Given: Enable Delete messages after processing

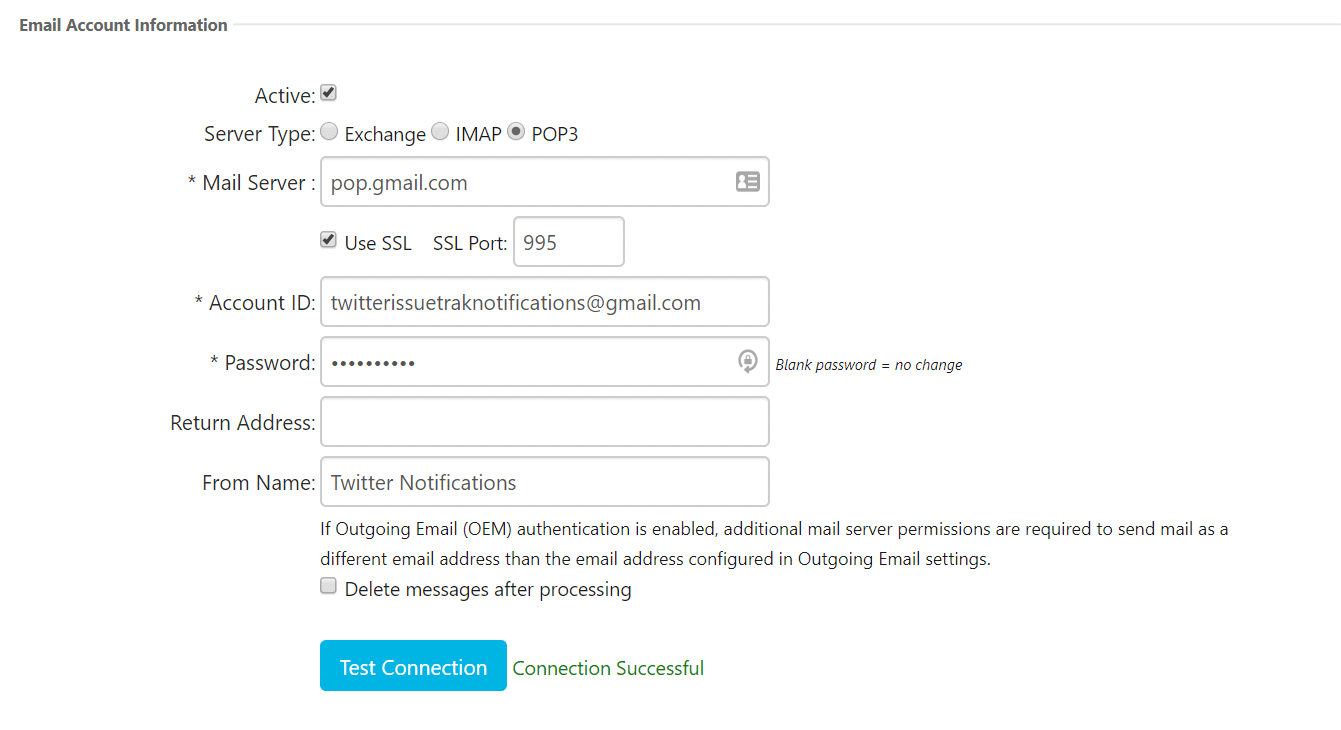Looking at the screenshot, I should (x=328, y=587).
